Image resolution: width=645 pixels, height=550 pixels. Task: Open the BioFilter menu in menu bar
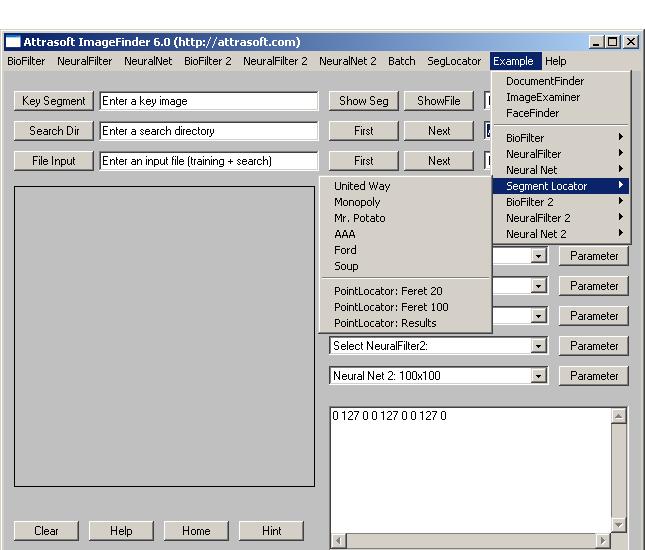pyautogui.click(x=26, y=61)
